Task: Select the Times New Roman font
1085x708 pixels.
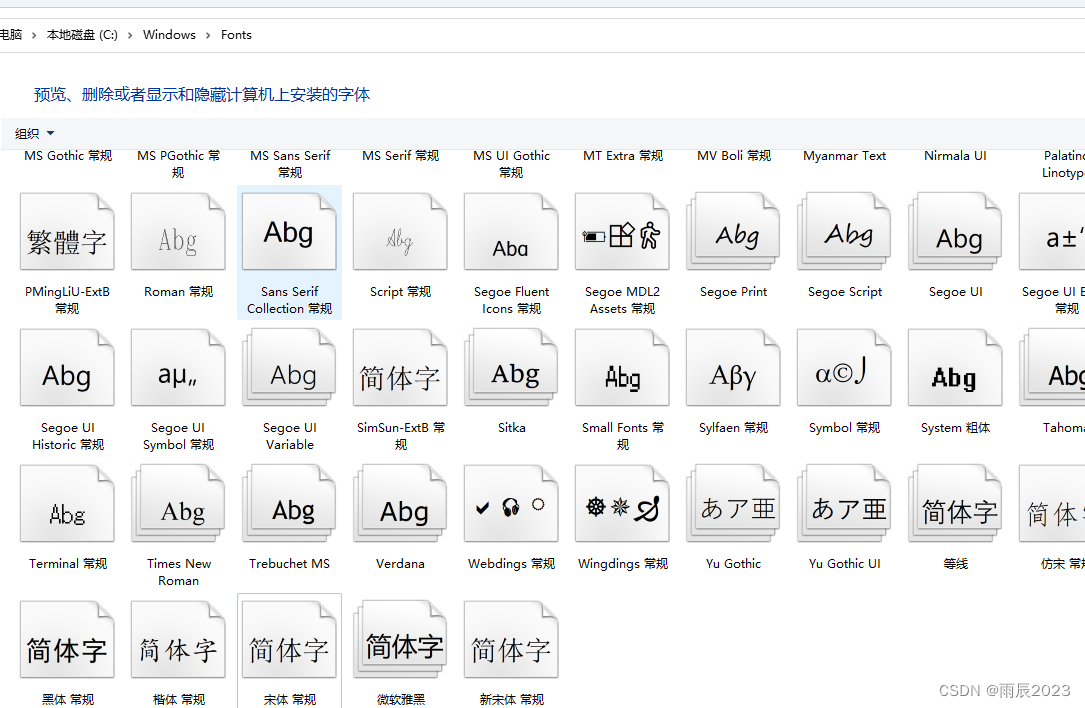Action: click(x=178, y=503)
